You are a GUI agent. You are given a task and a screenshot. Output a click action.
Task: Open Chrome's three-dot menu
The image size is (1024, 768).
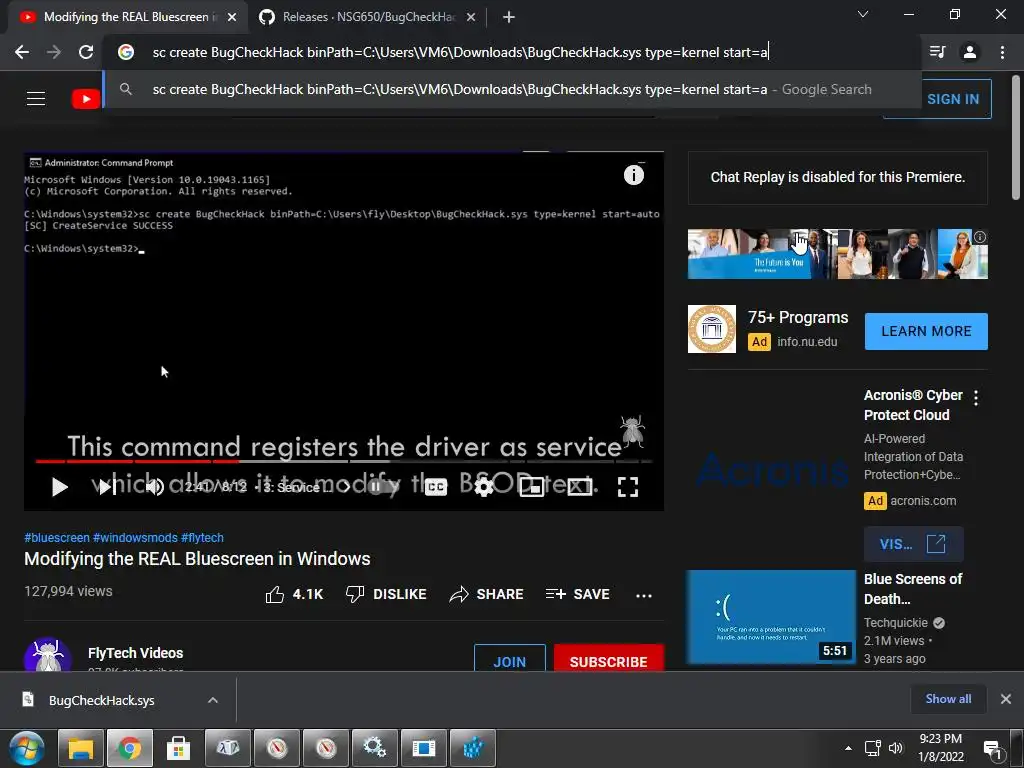pos(1002,52)
